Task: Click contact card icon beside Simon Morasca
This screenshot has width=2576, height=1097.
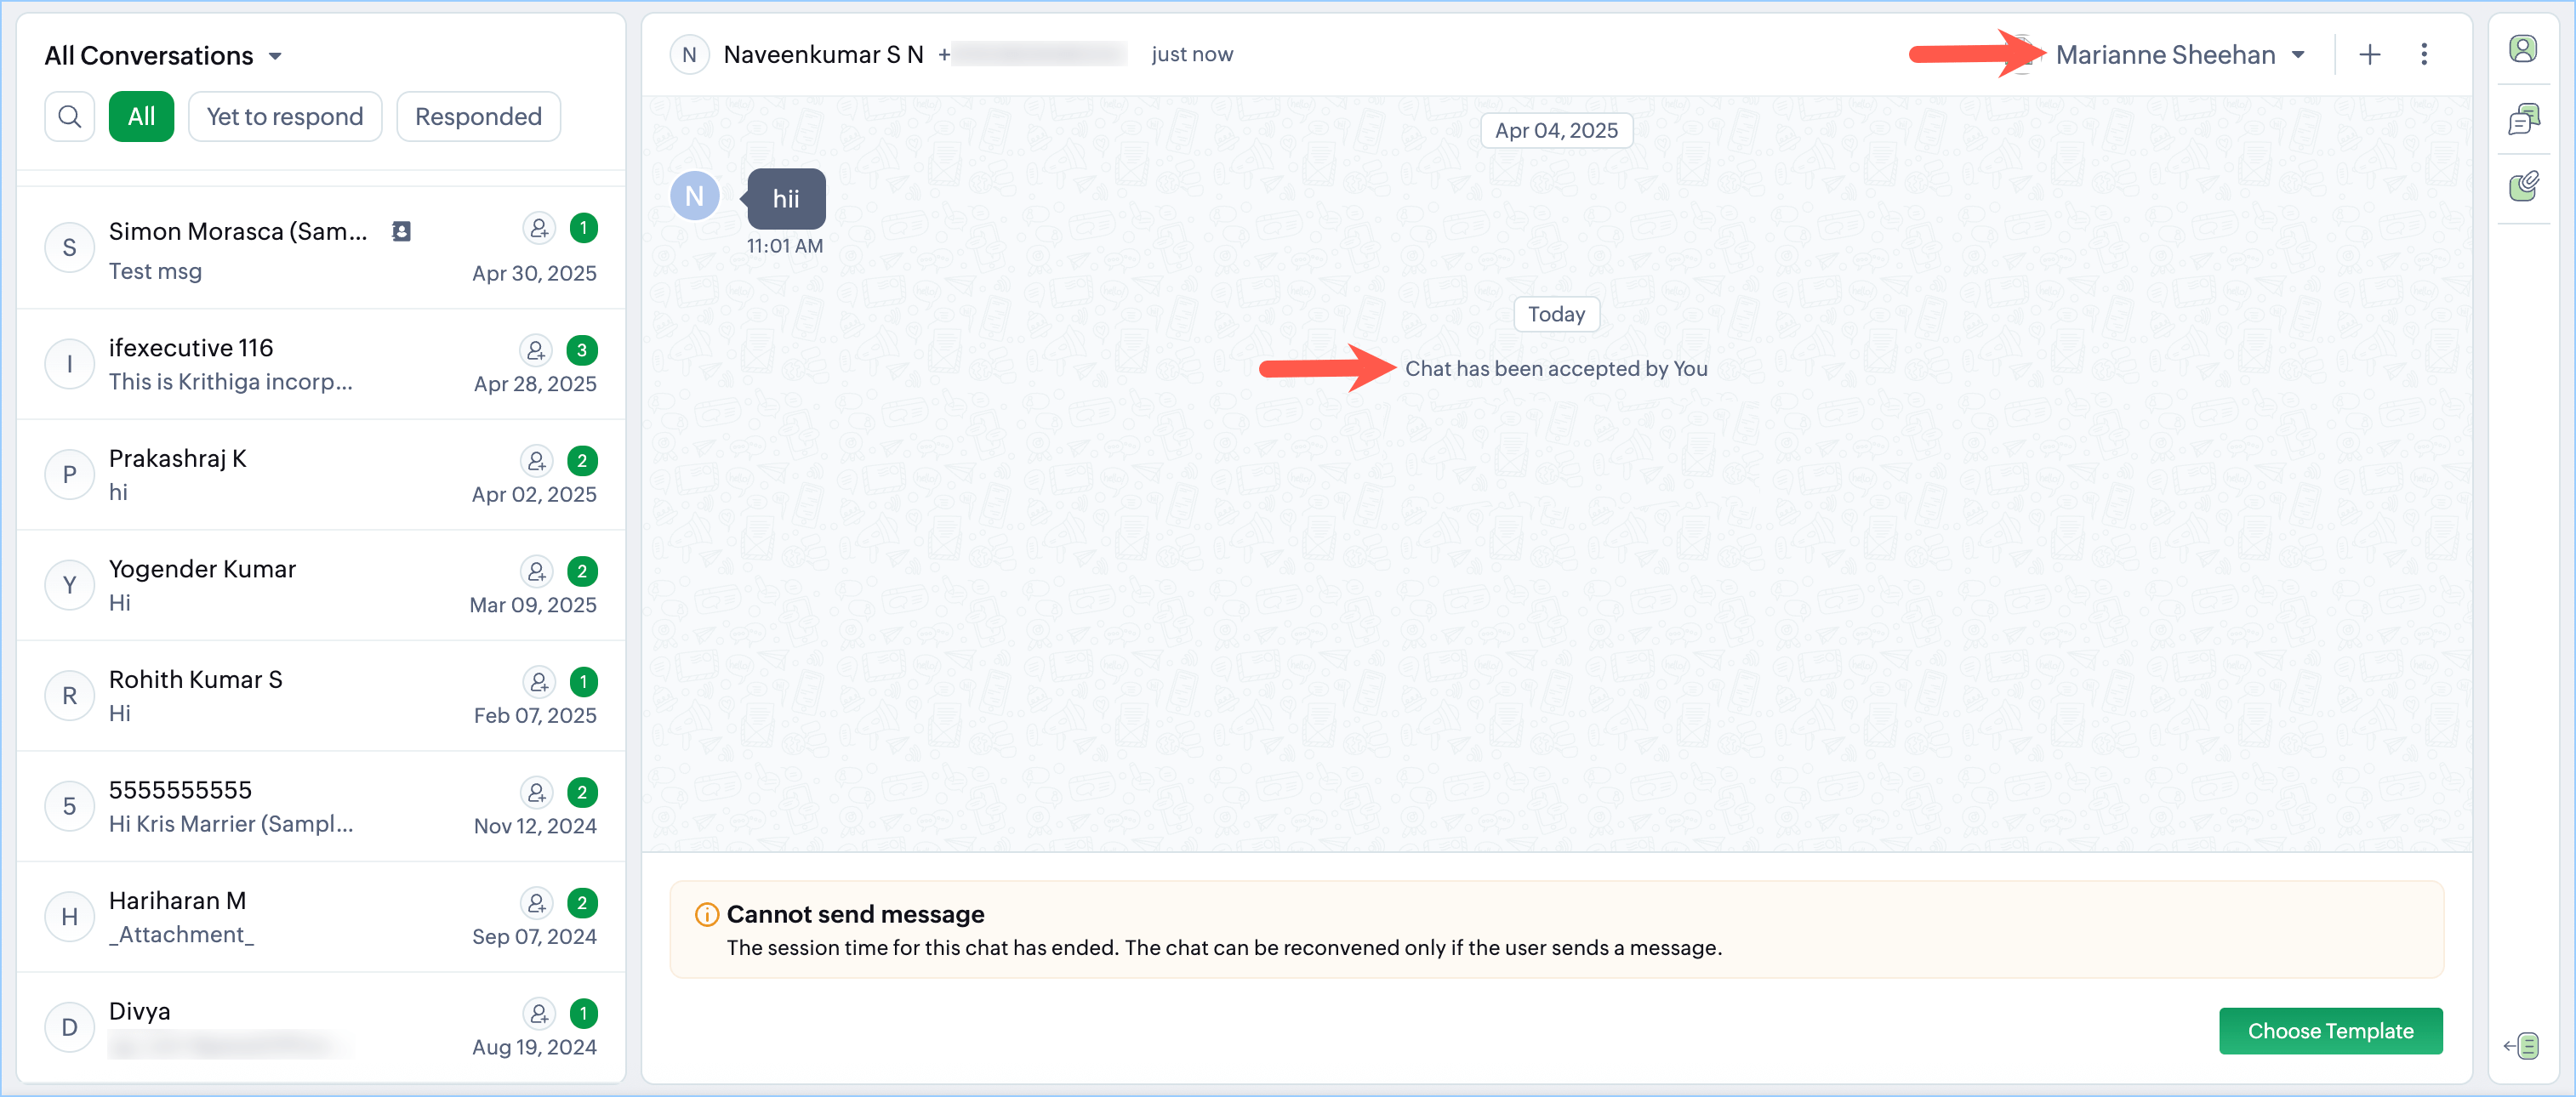Action: click(x=401, y=232)
